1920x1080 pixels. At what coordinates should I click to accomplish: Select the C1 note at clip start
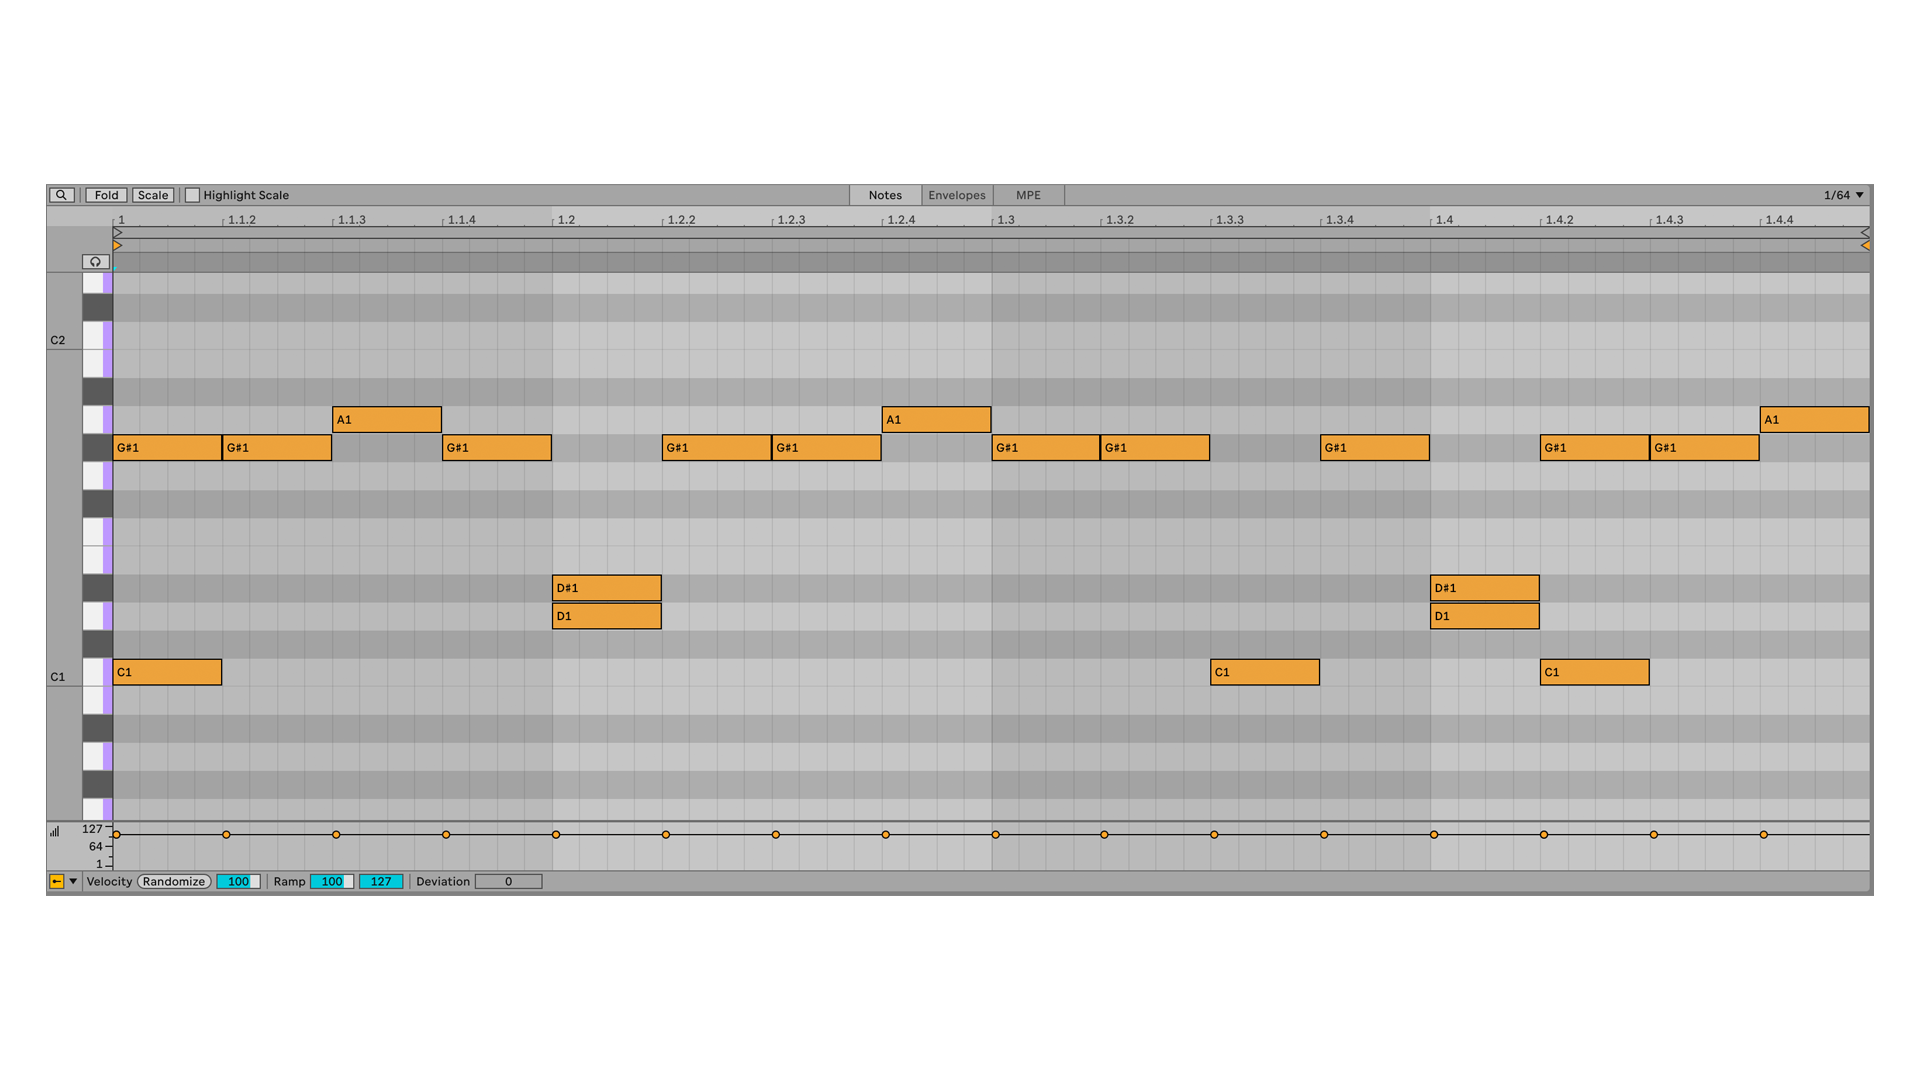click(167, 672)
